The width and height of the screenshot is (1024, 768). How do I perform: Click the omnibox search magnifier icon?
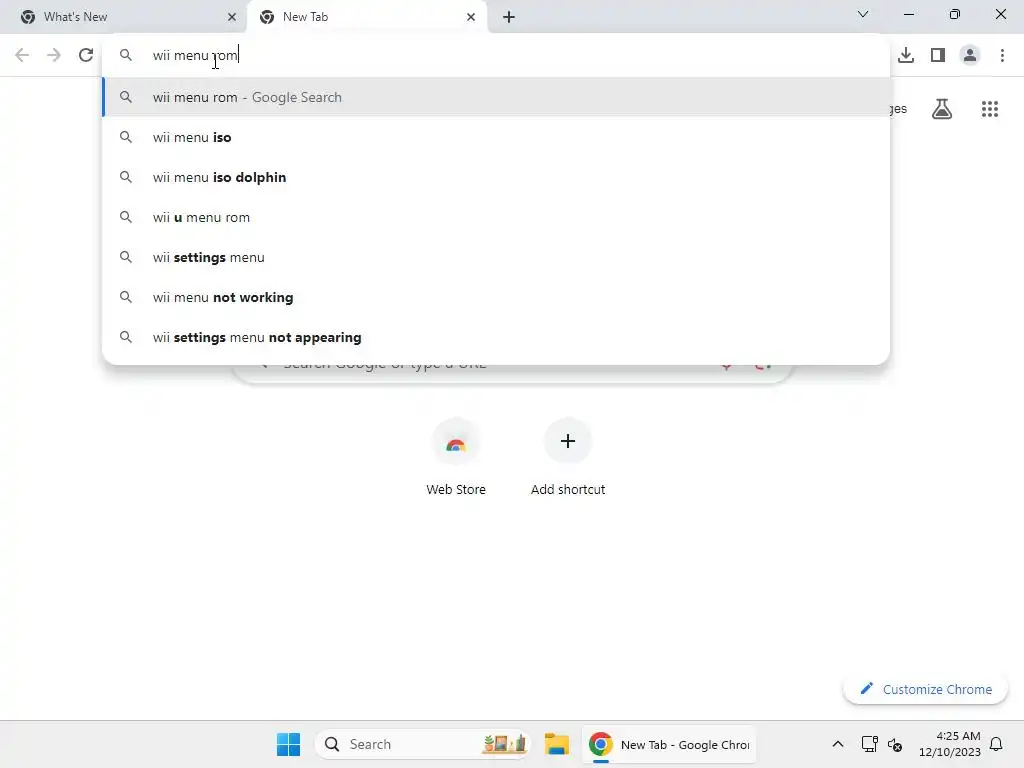[x=126, y=55]
